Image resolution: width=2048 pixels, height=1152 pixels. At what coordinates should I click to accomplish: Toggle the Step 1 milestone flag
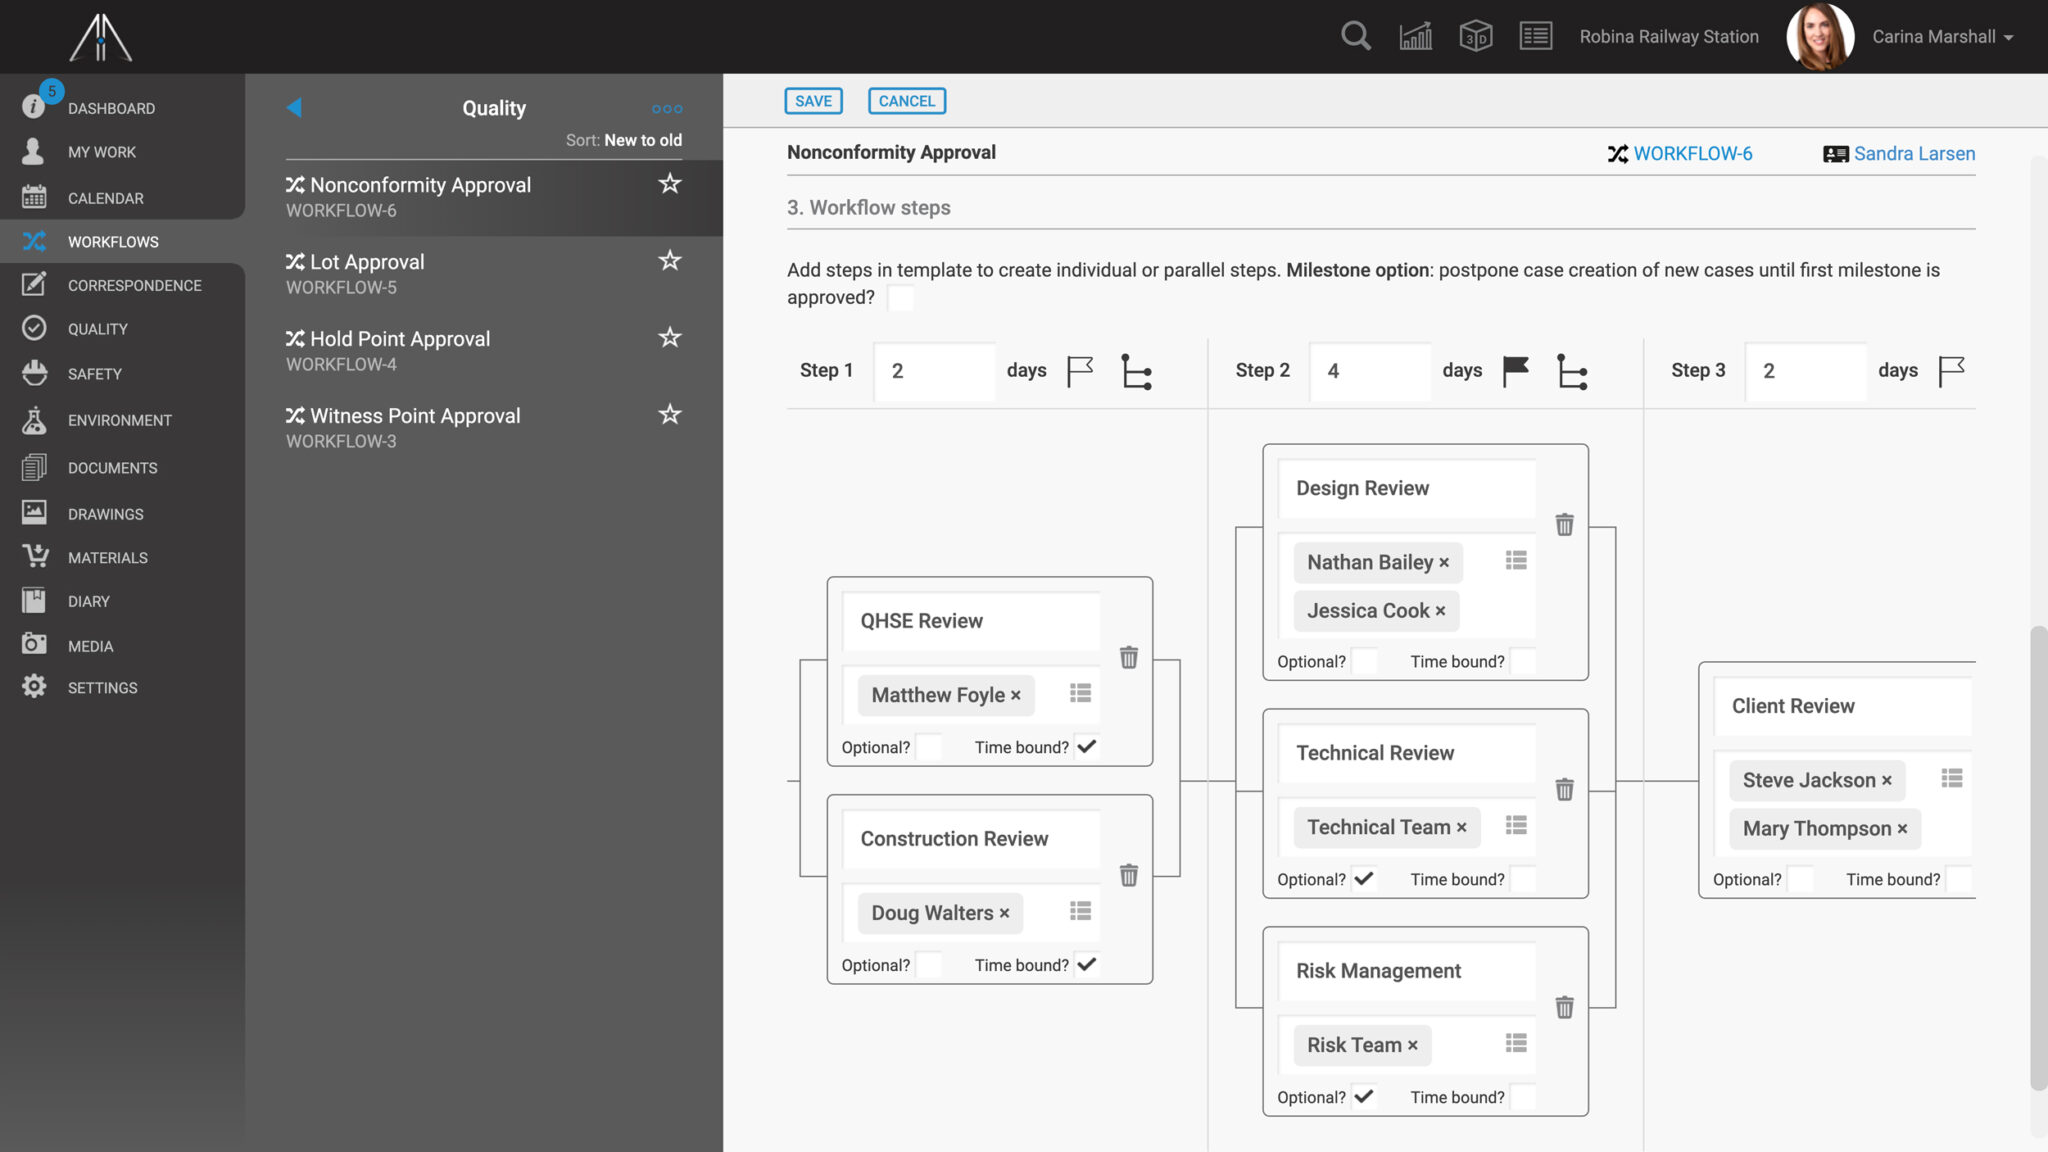[x=1080, y=371]
